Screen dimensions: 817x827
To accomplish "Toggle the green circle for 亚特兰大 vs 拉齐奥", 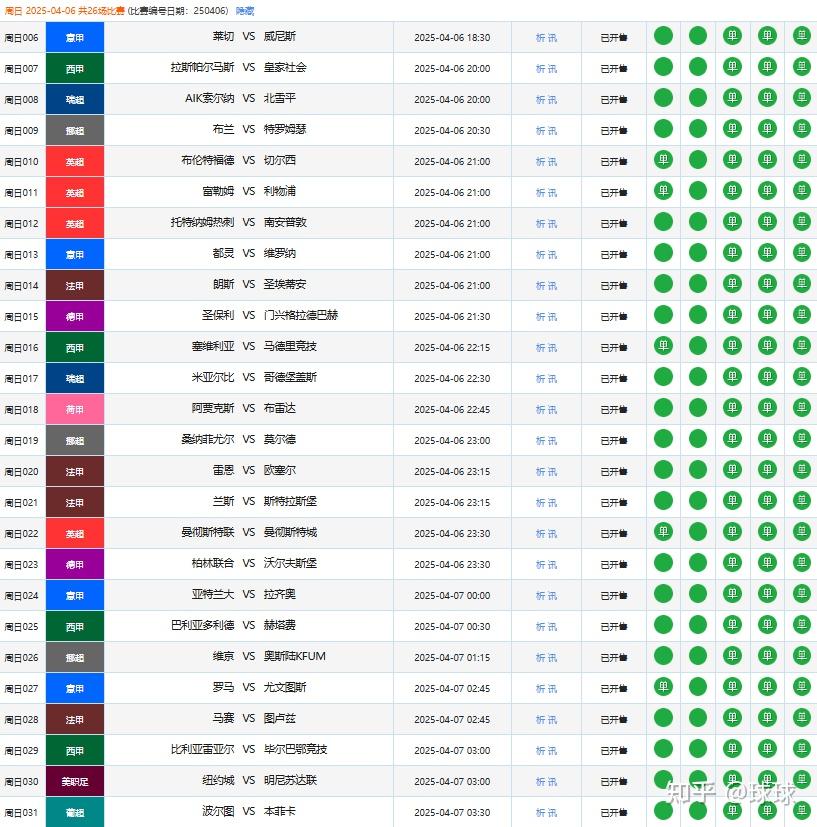I will click(662, 594).
